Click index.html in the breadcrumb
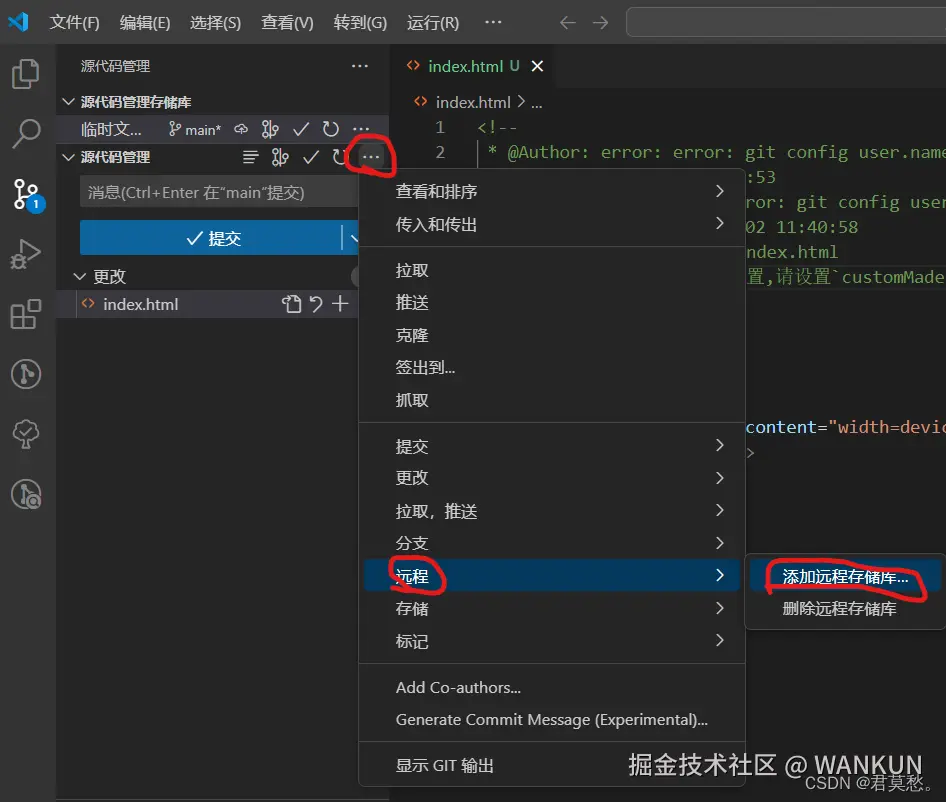This screenshot has width=946, height=802. (x=473, y=103)
